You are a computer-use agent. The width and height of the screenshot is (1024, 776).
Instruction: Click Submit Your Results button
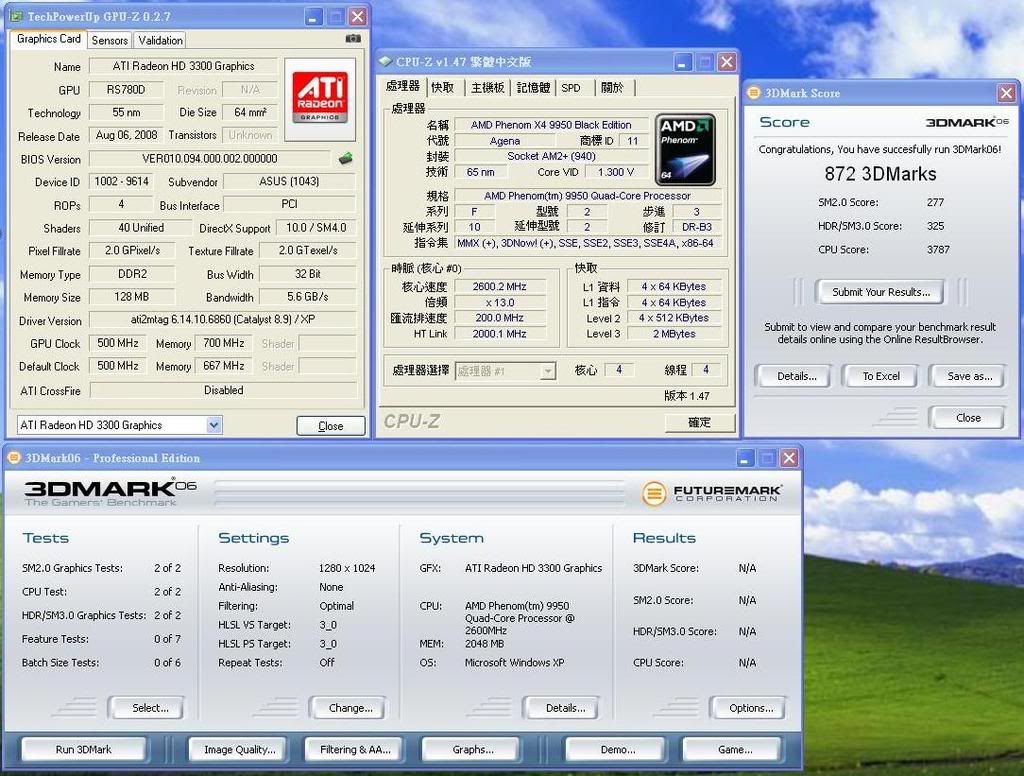pyautogui.click(x=881, y=292)
